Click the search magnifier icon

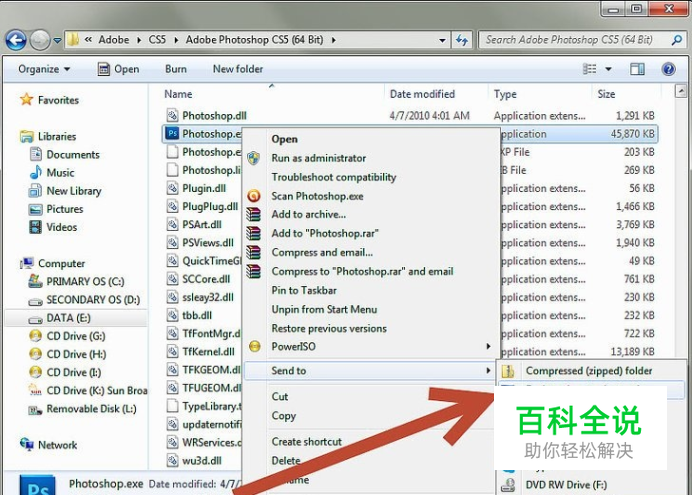pos(677,40)
